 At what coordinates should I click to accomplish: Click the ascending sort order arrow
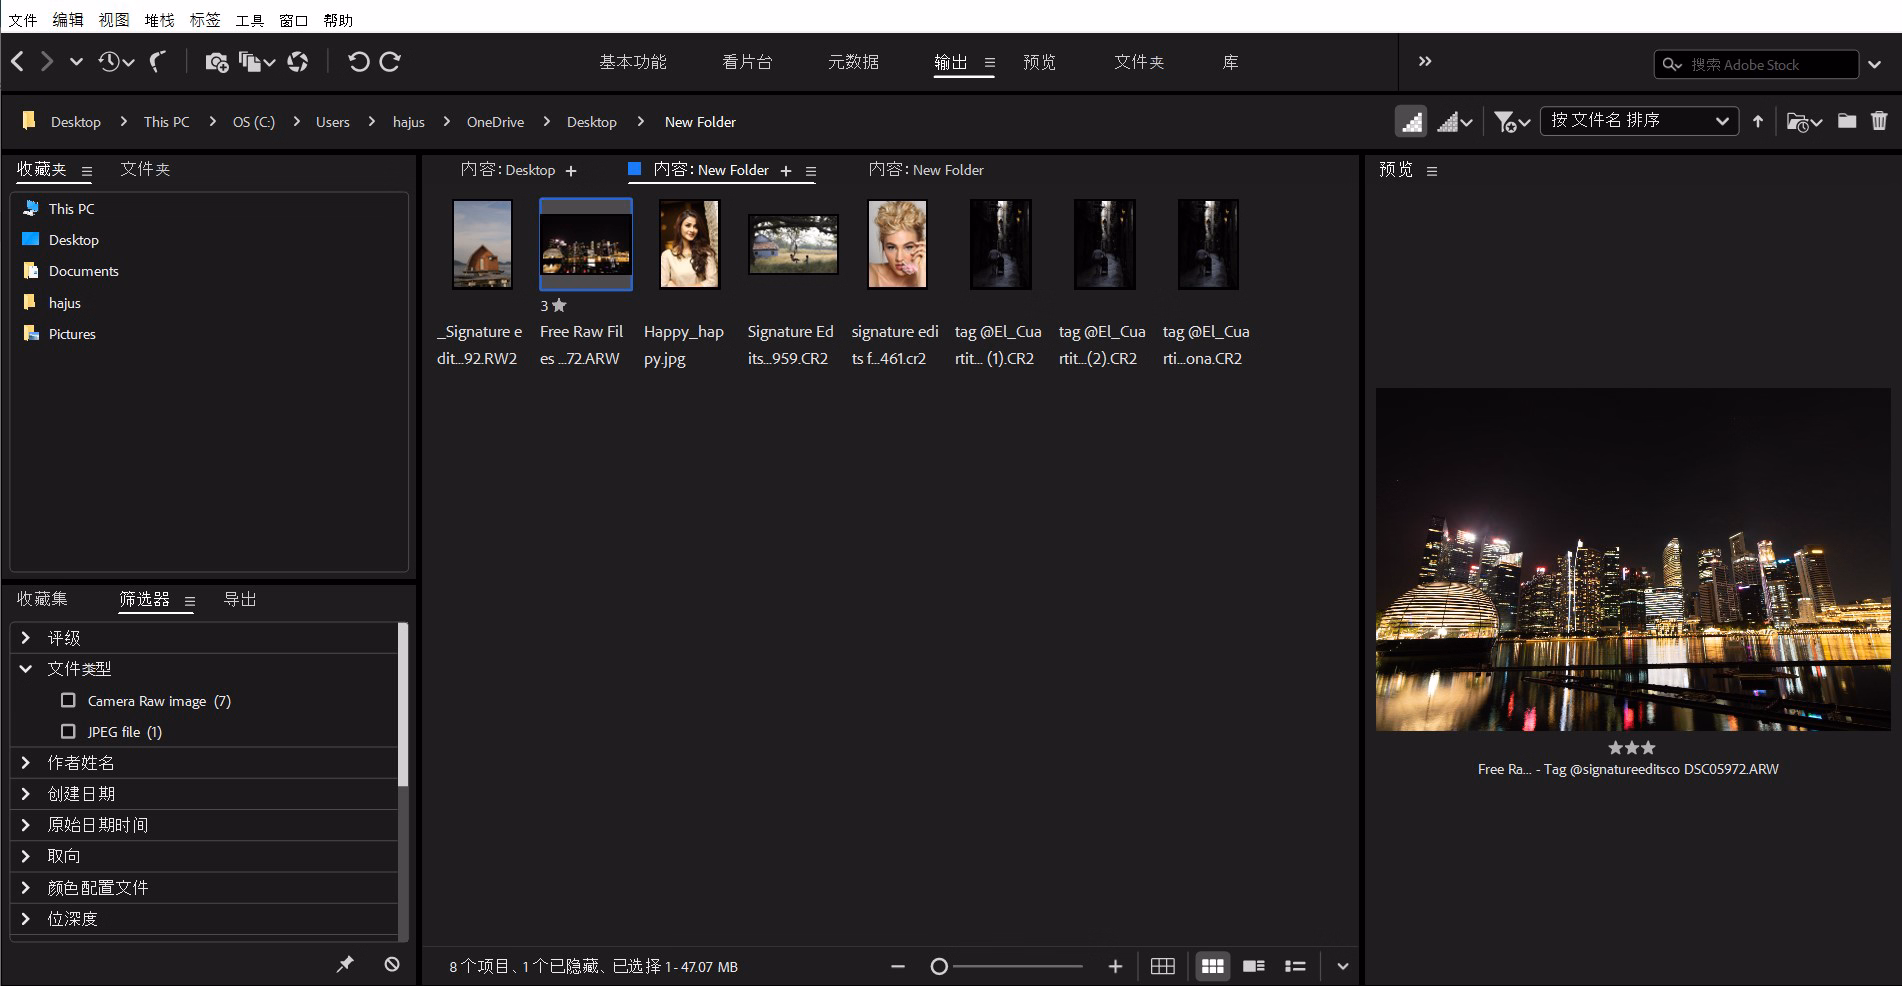click(1758, 121)
